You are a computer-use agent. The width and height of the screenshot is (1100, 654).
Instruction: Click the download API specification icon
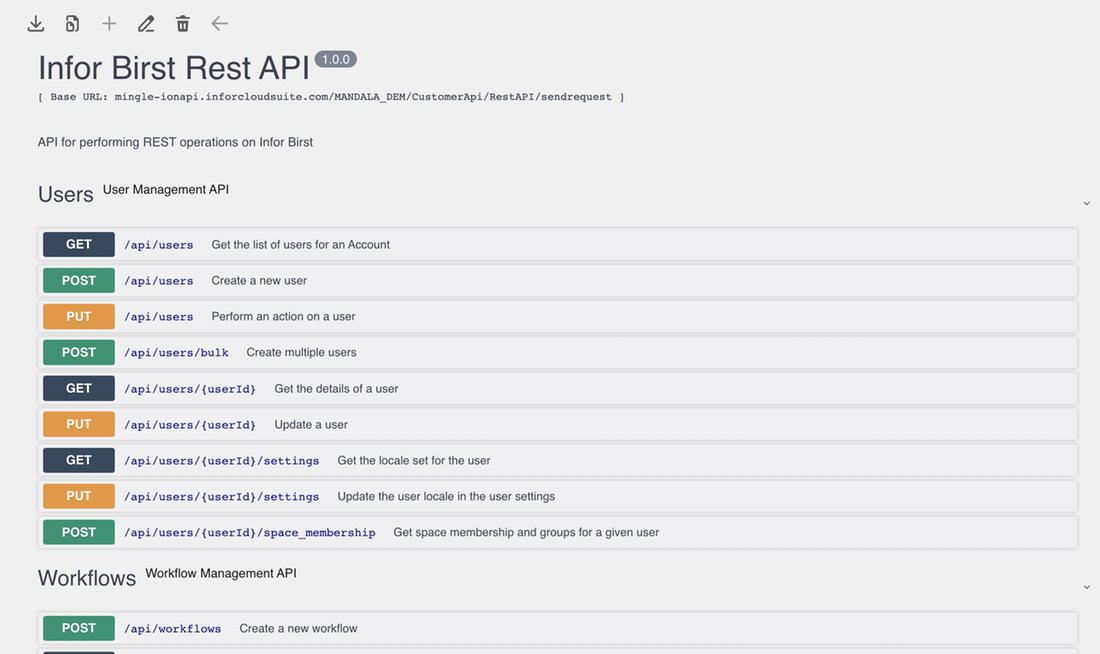point(35,22)
